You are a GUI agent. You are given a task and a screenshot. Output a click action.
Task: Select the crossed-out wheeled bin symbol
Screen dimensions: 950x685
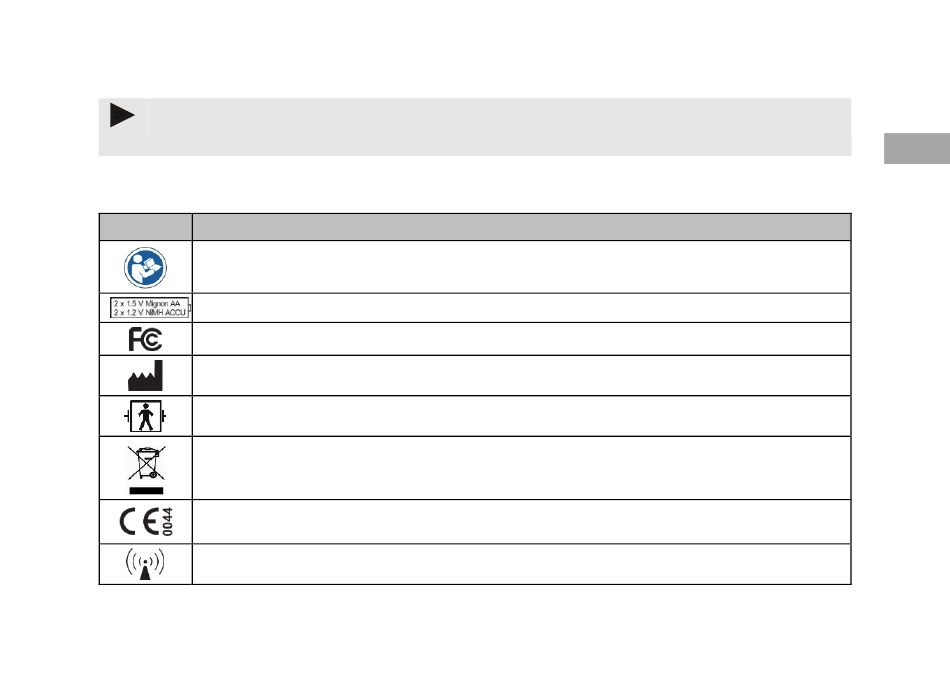pyautogui.click(x=146, y=469)
